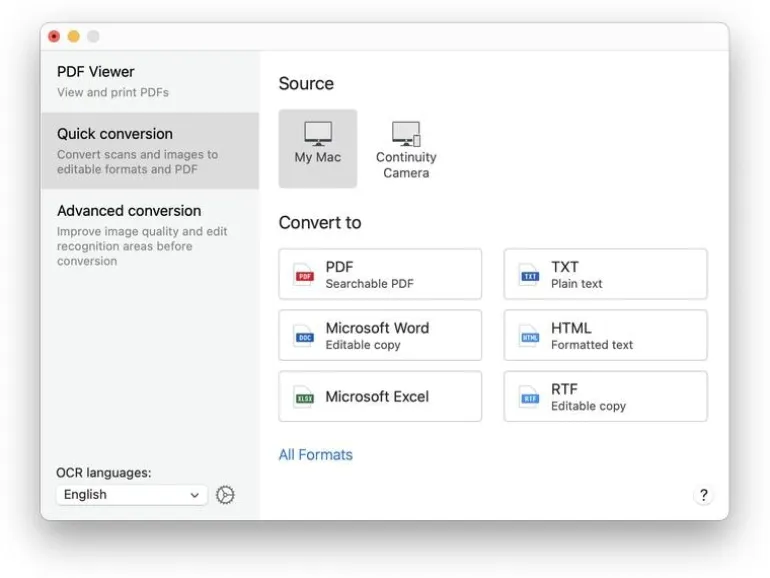Screen dimensions: 770x578
Task: Convert to TXT plain text
Action: point(605,274)
